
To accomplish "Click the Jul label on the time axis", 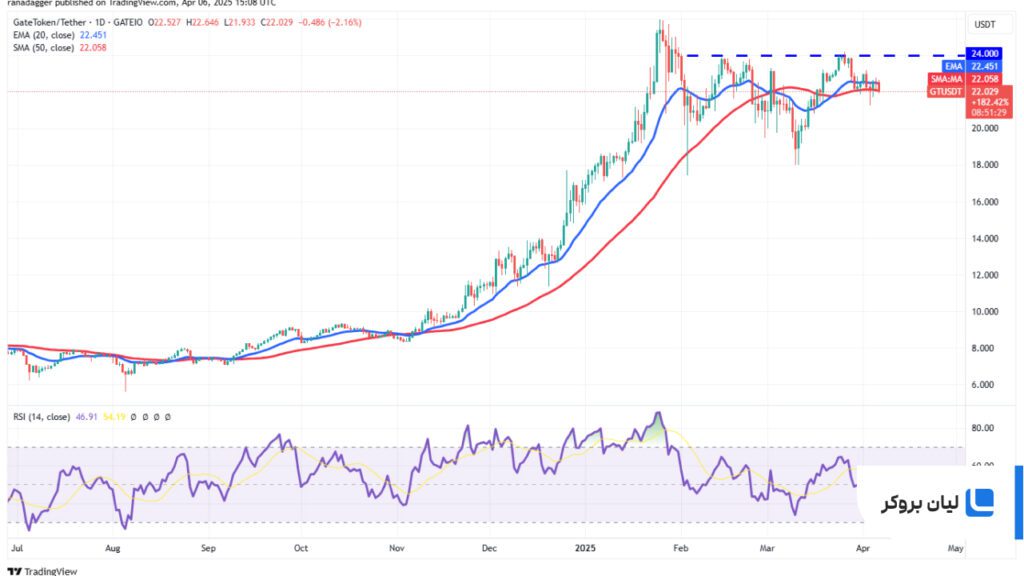I will [x=17, y=548].
